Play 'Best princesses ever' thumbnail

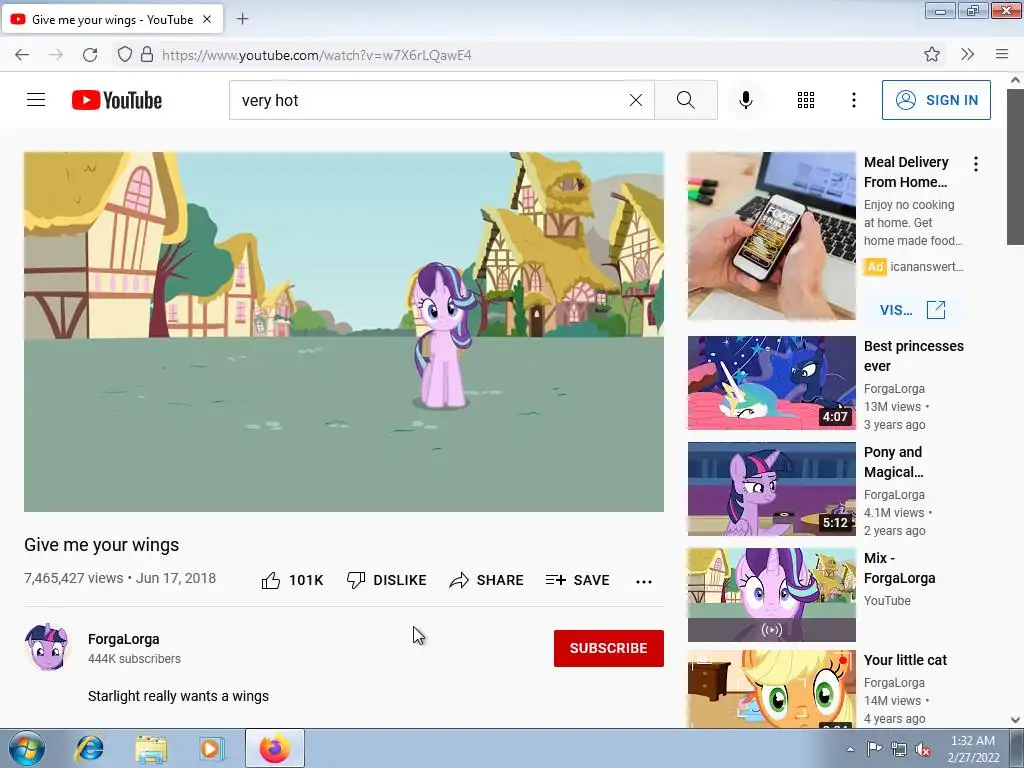pyautogui.click(x=771, y=383)
